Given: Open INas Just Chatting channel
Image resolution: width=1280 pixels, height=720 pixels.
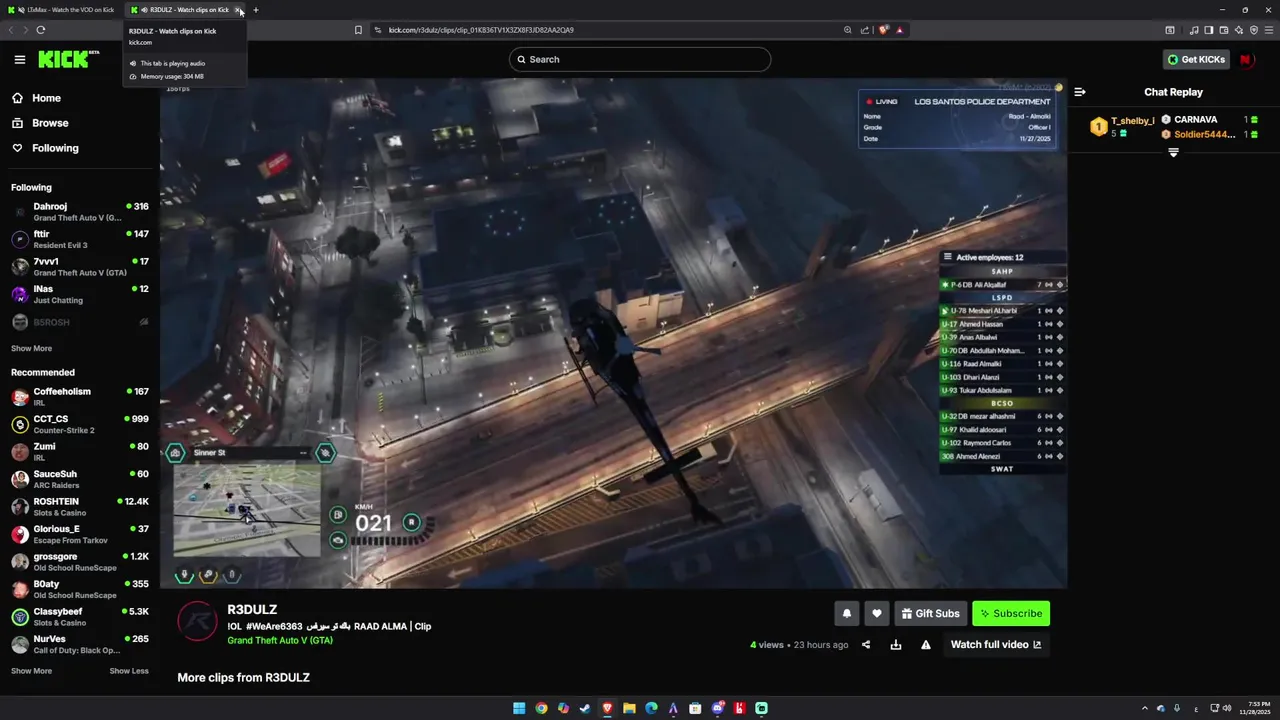Looking at the screenshot, I should [80, 294].
